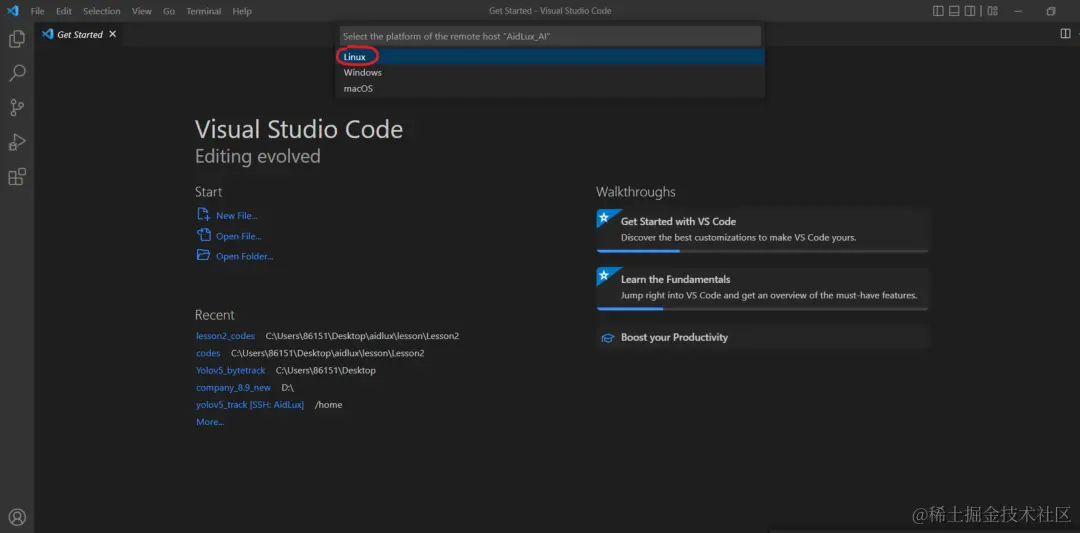Click the platform selection input field
This screenshot has height=533, width=1080.
[550, 36]
